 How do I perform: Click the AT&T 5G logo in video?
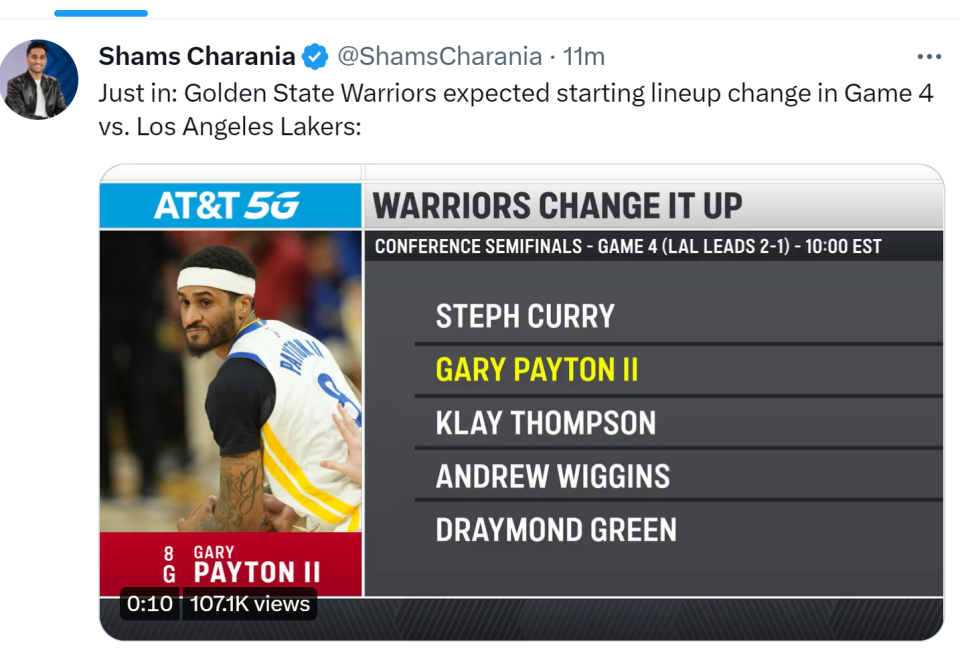[x=228, y=206]
